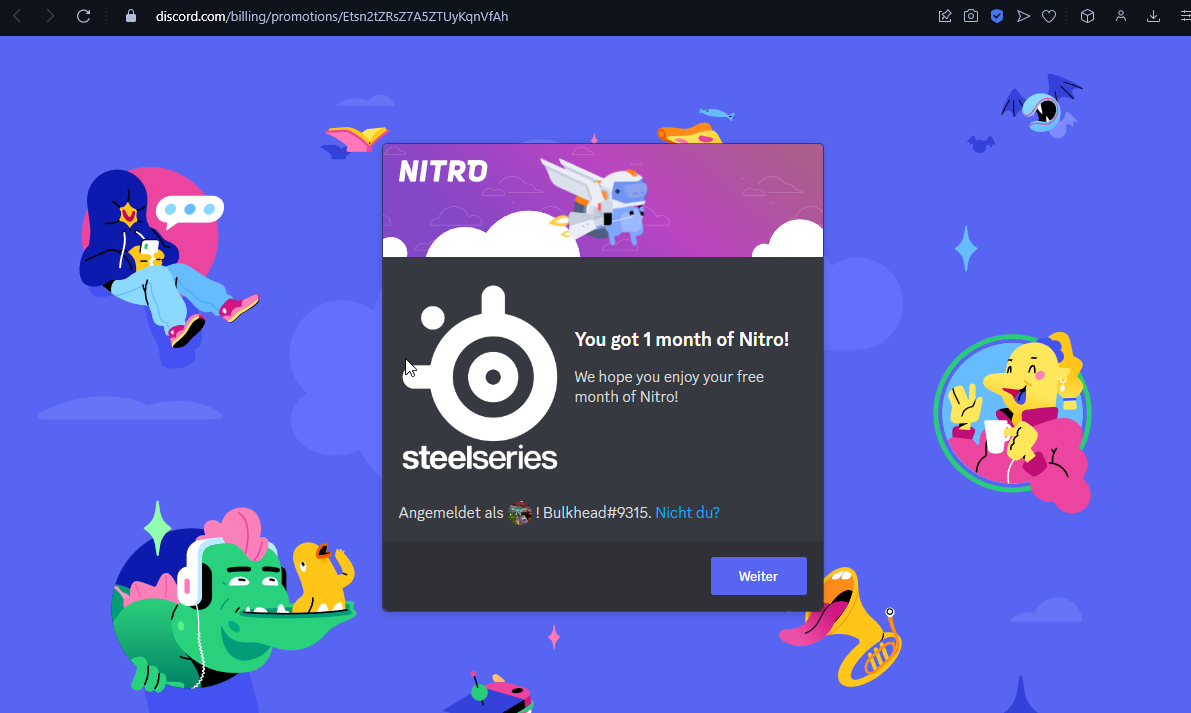Open the extensions cube icon
Image resolution: width=1191 pixels, height=713 pixels.
(x=1087, y=16)
